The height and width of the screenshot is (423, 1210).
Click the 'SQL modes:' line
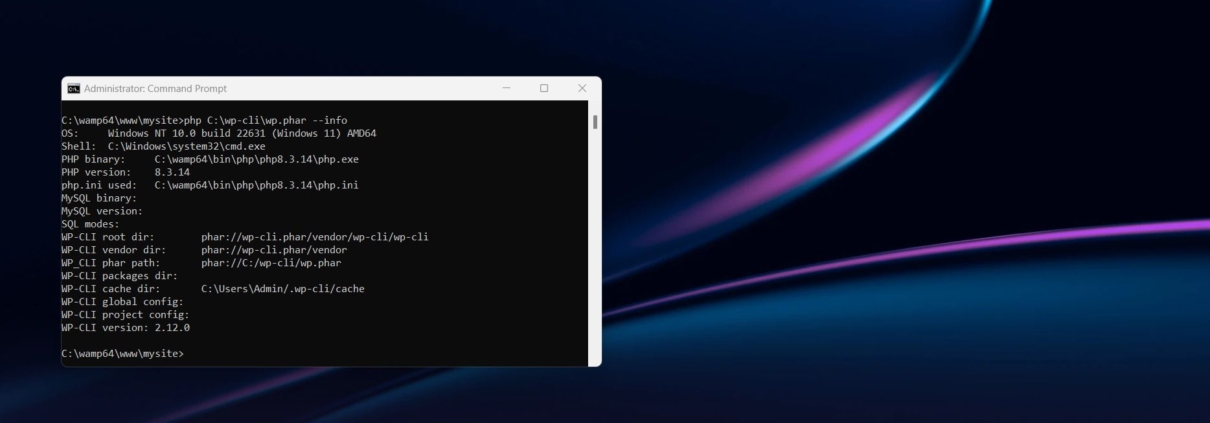coord(90,224)
